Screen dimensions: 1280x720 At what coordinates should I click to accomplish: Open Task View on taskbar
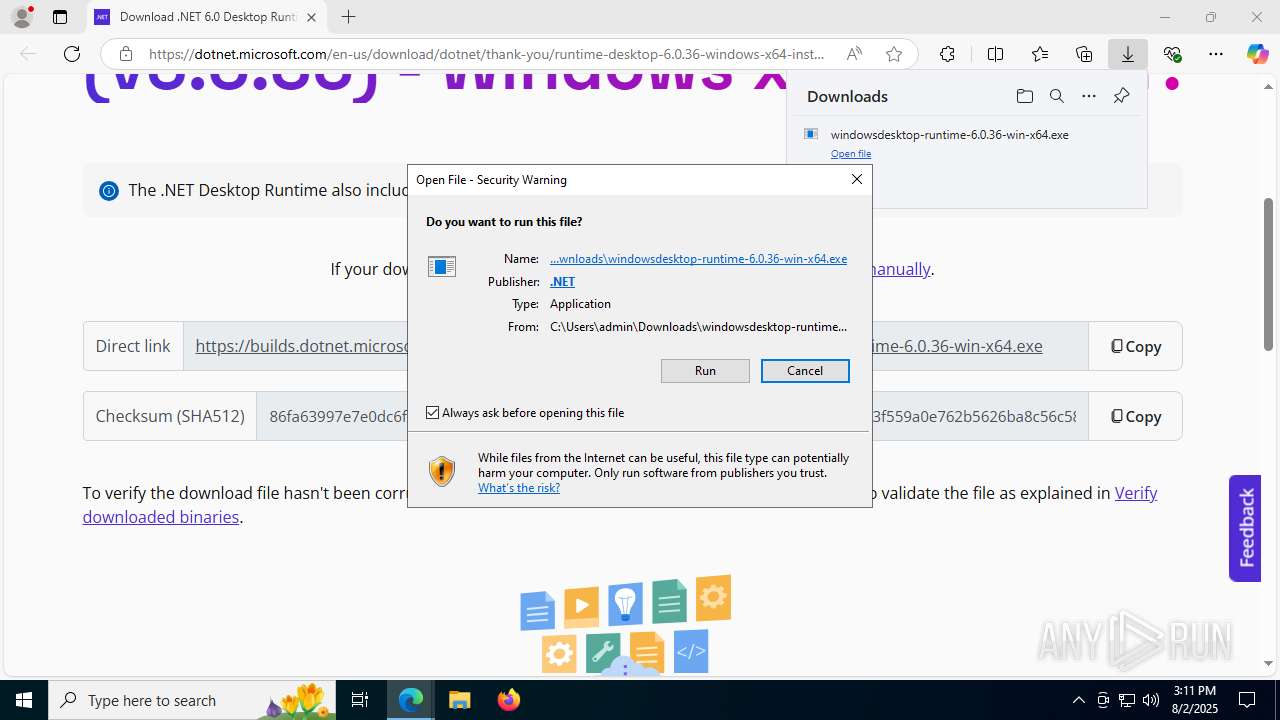point(360,700)
